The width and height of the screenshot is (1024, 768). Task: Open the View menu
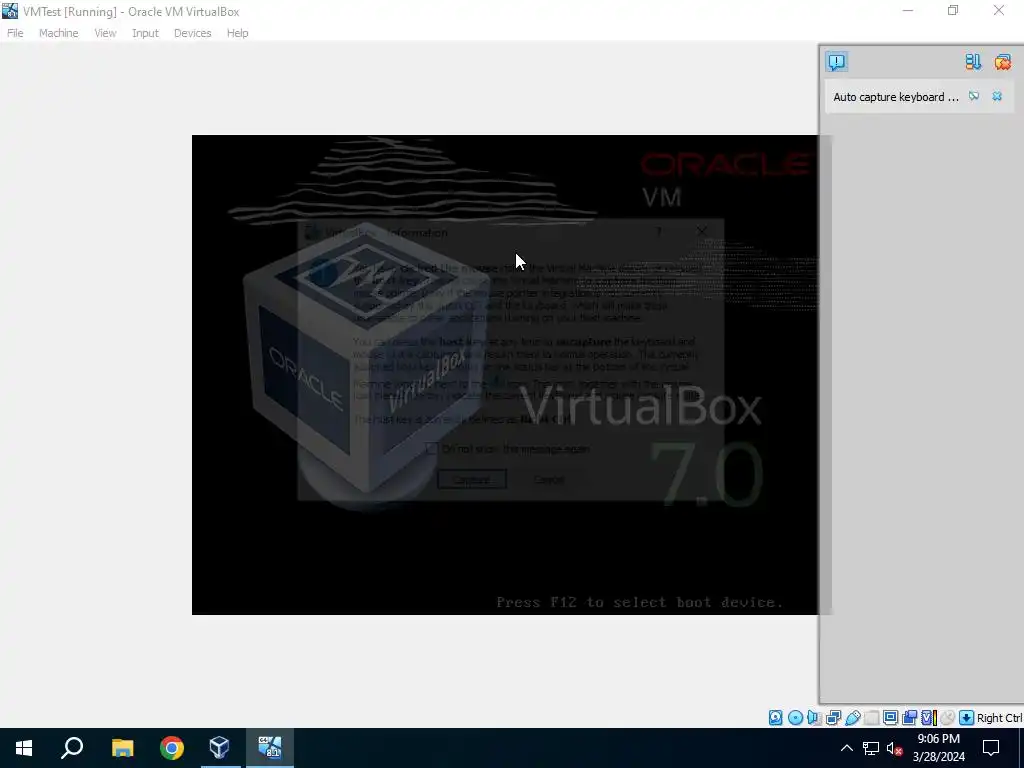pos(104,33)
